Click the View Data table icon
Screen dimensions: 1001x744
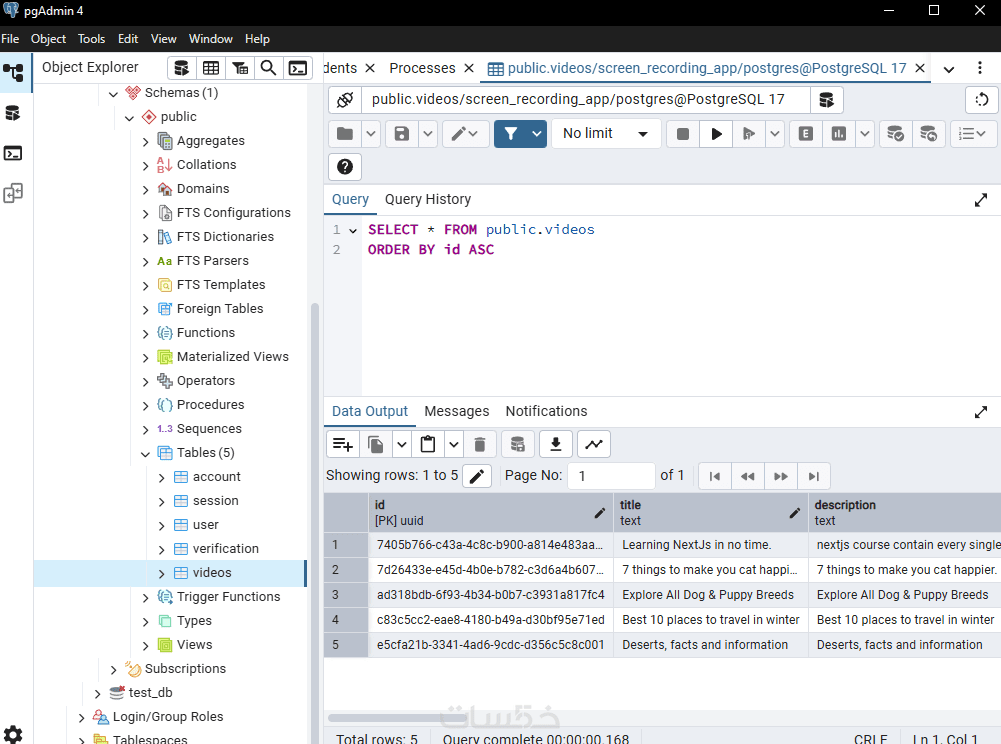(x=211, y=68)
